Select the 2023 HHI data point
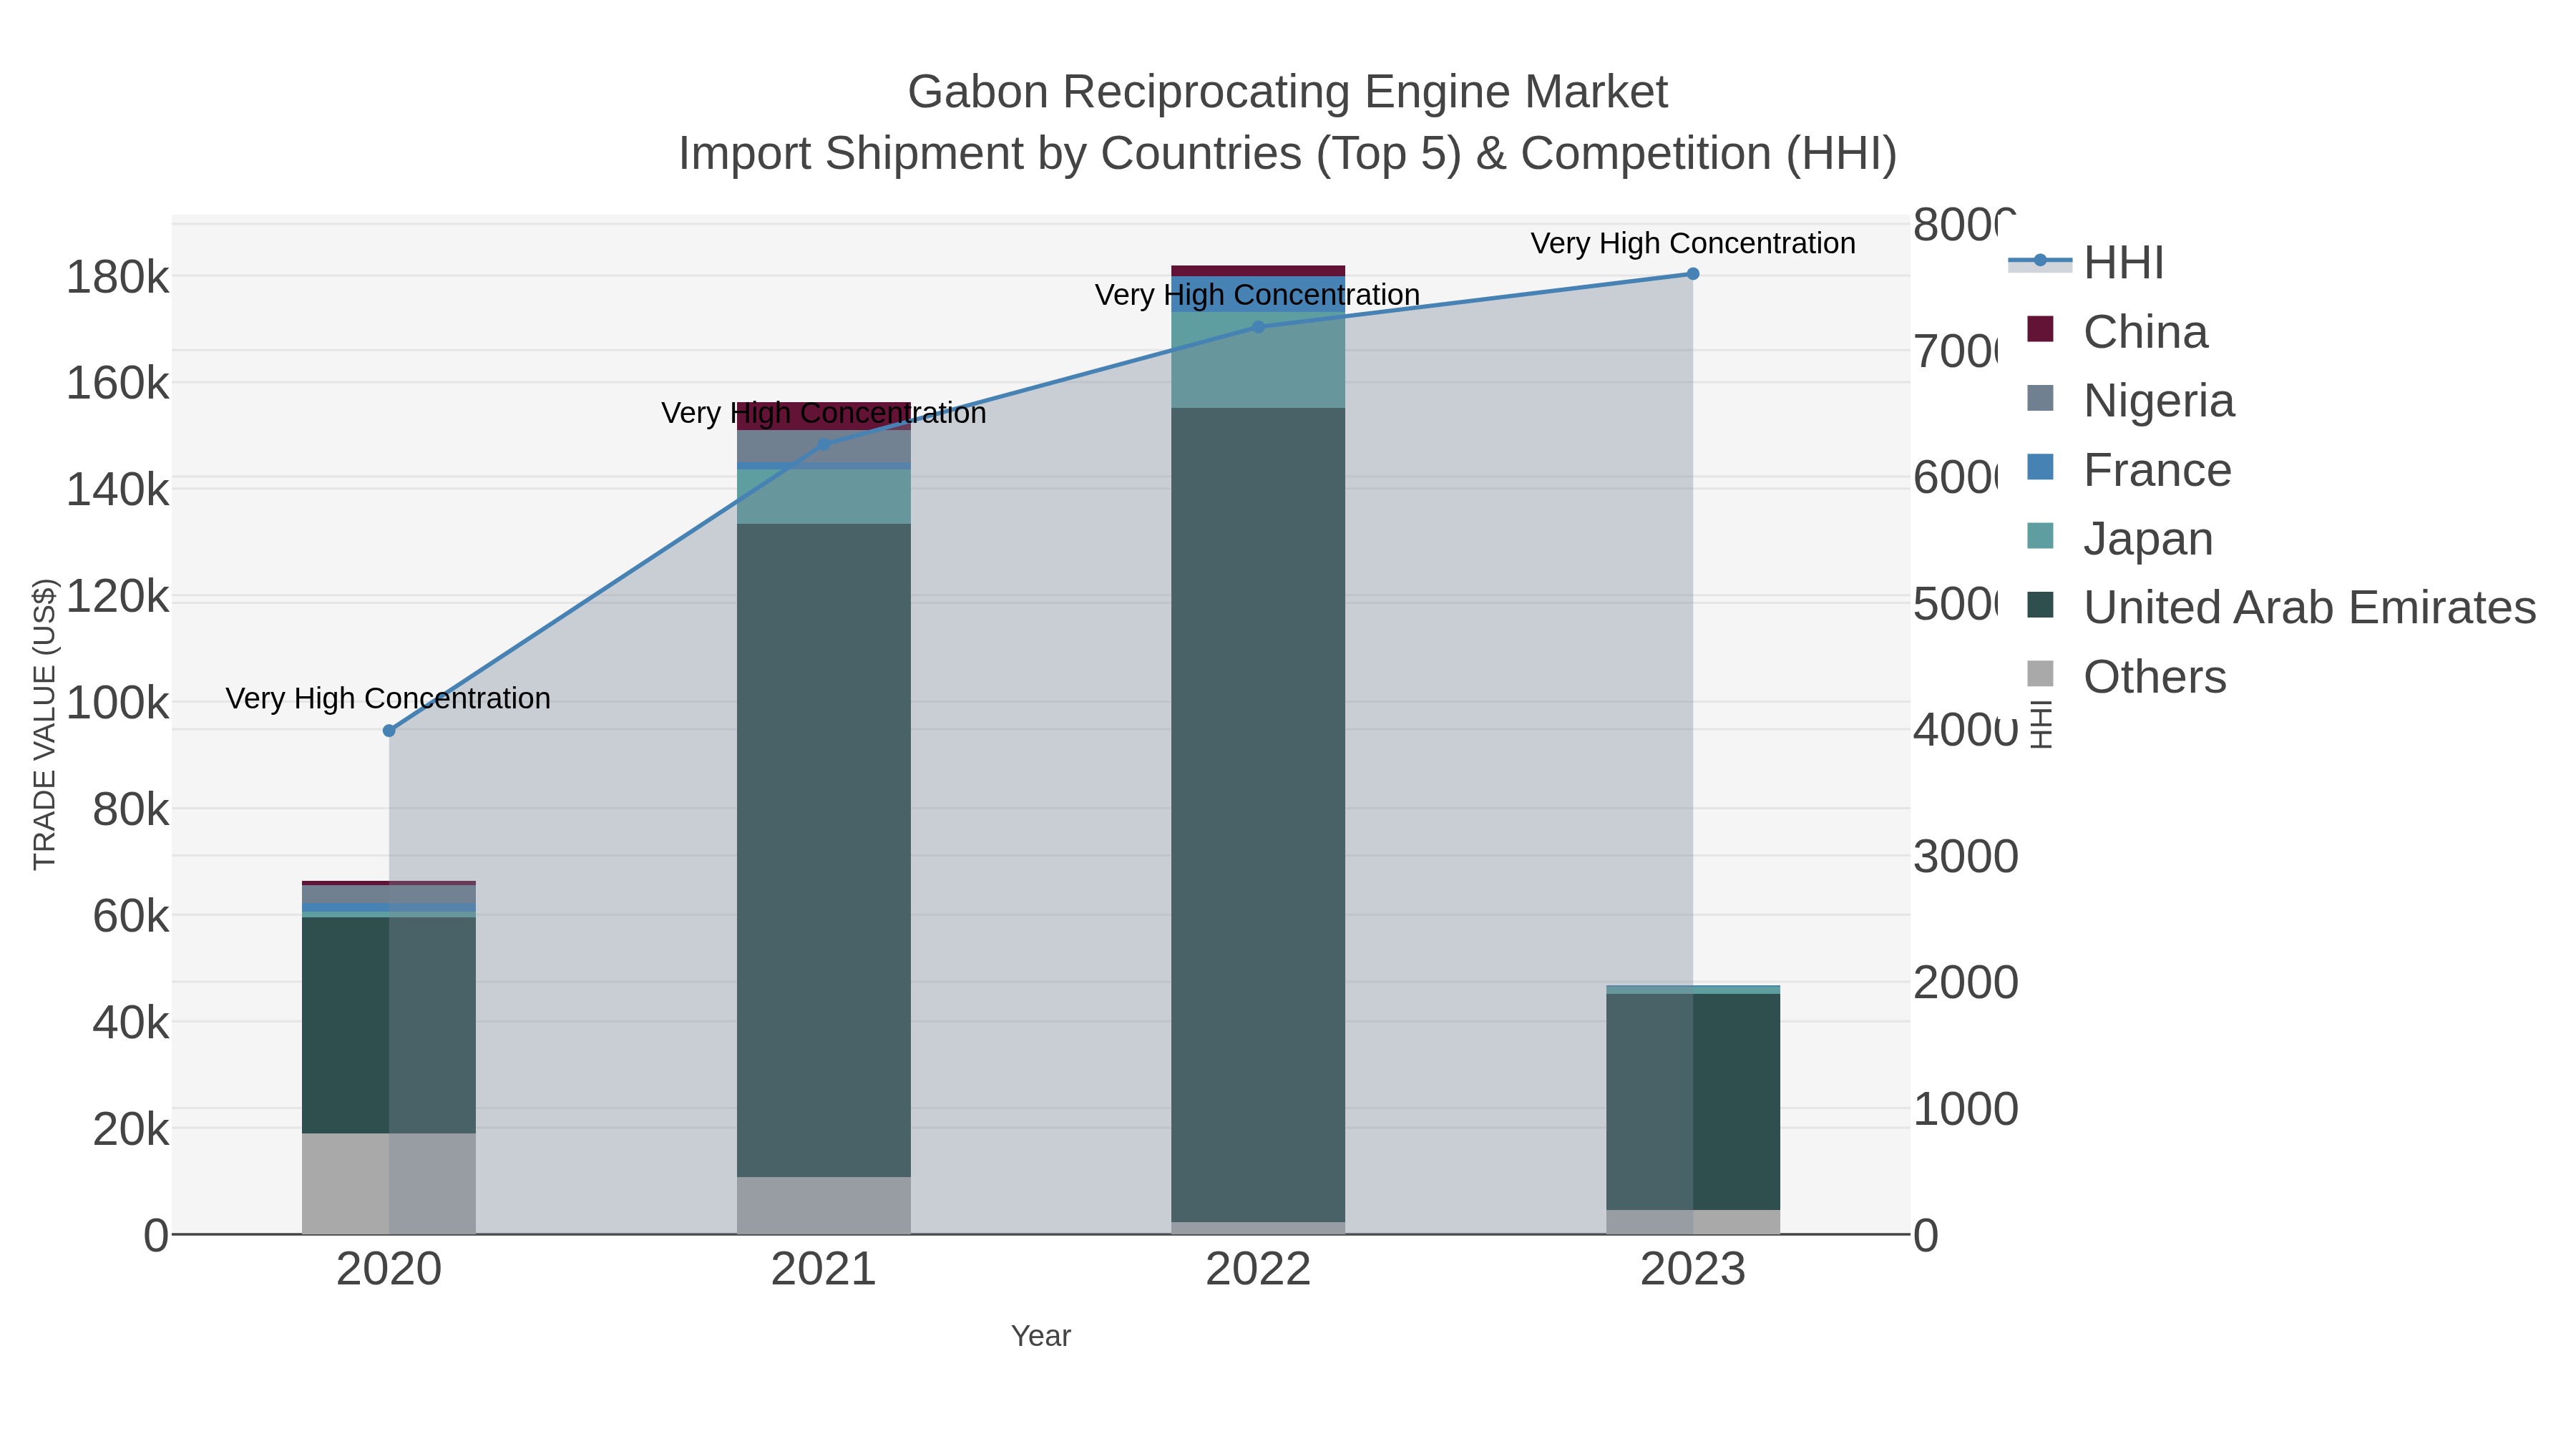 (1693, 274)
